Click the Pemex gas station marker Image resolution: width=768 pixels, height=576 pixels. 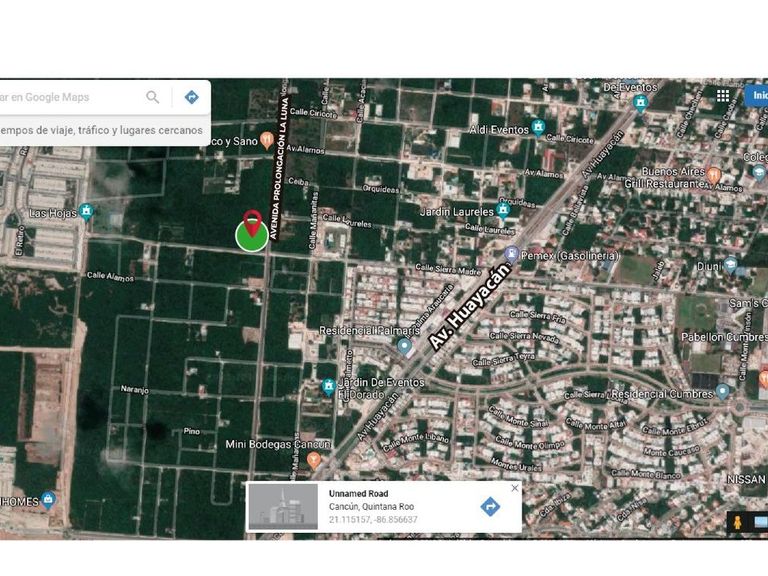(512, 254)
